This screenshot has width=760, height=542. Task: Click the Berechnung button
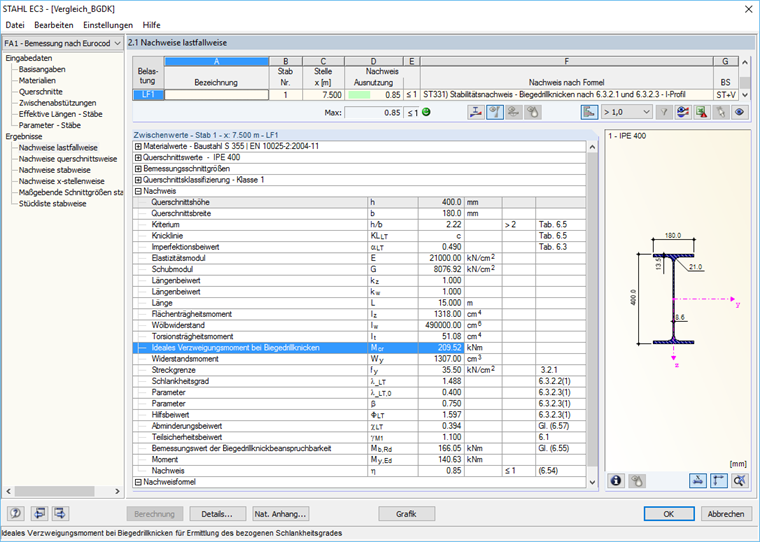click(x=154, y=514)
